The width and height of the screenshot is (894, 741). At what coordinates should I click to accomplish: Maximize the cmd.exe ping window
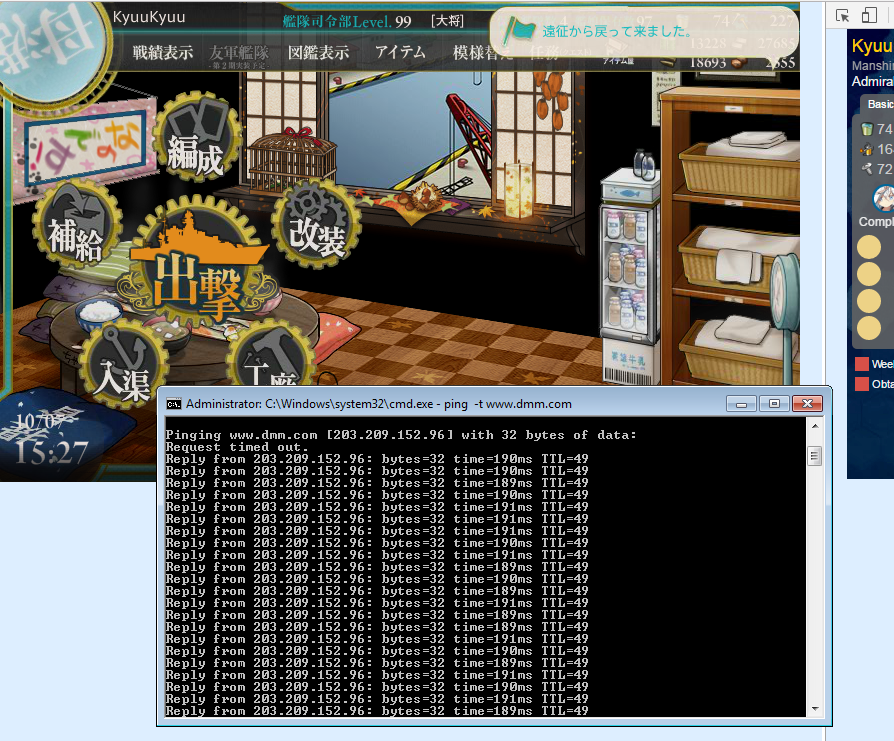click(x=774, y=404)
